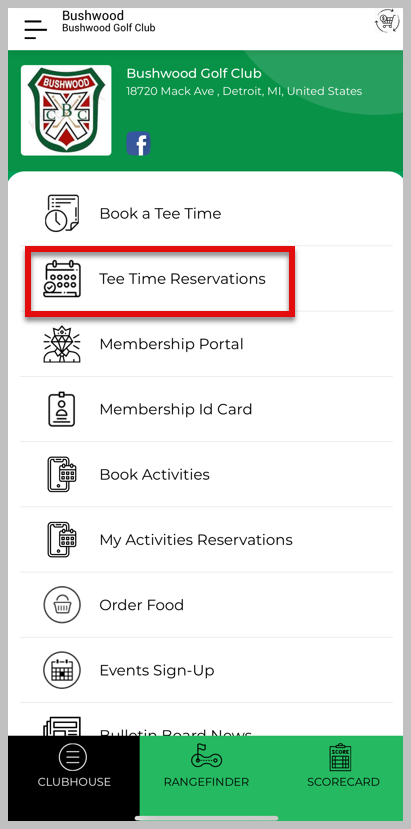
Task: Open the Facebook page icon
Action: [139, 144]
